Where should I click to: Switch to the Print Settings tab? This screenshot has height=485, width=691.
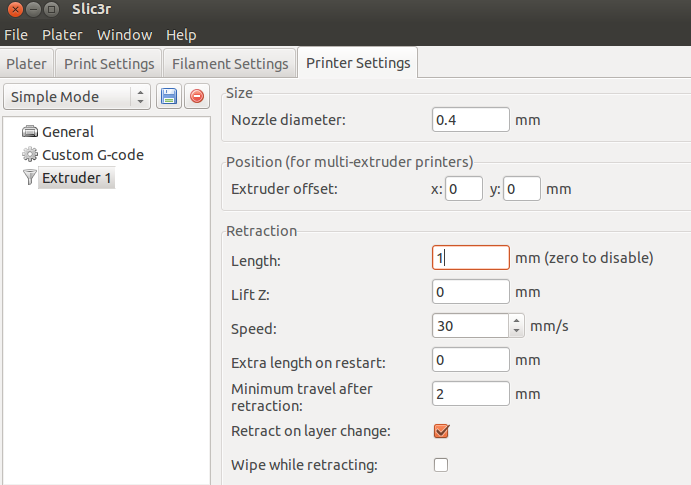[109, 63]
